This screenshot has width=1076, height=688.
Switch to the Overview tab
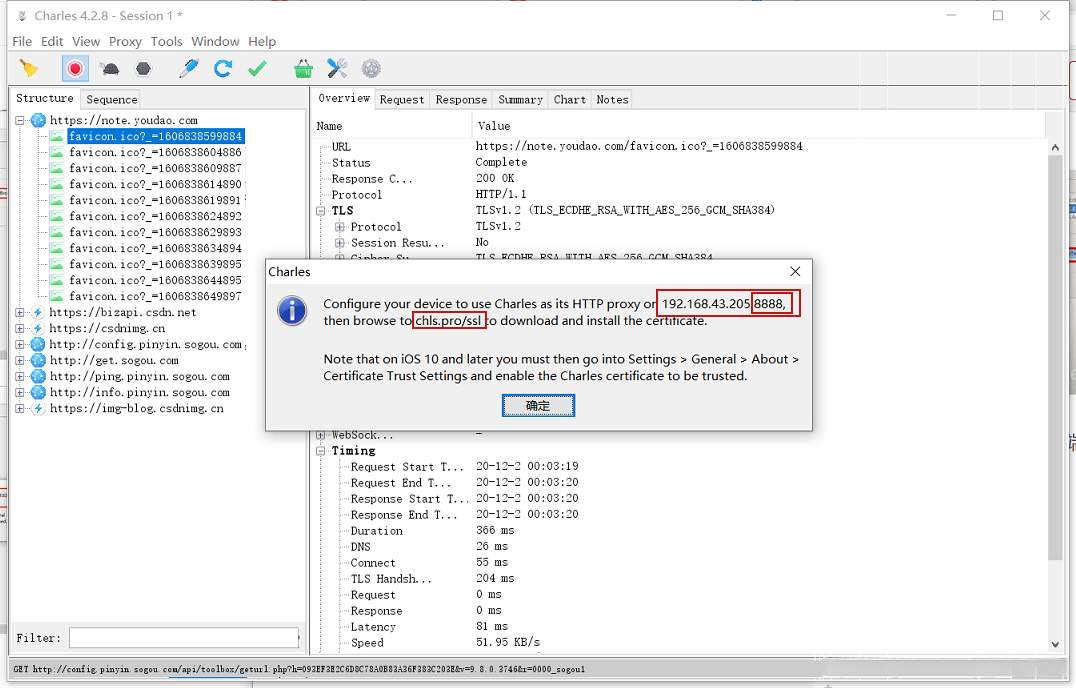pos(344,99)
